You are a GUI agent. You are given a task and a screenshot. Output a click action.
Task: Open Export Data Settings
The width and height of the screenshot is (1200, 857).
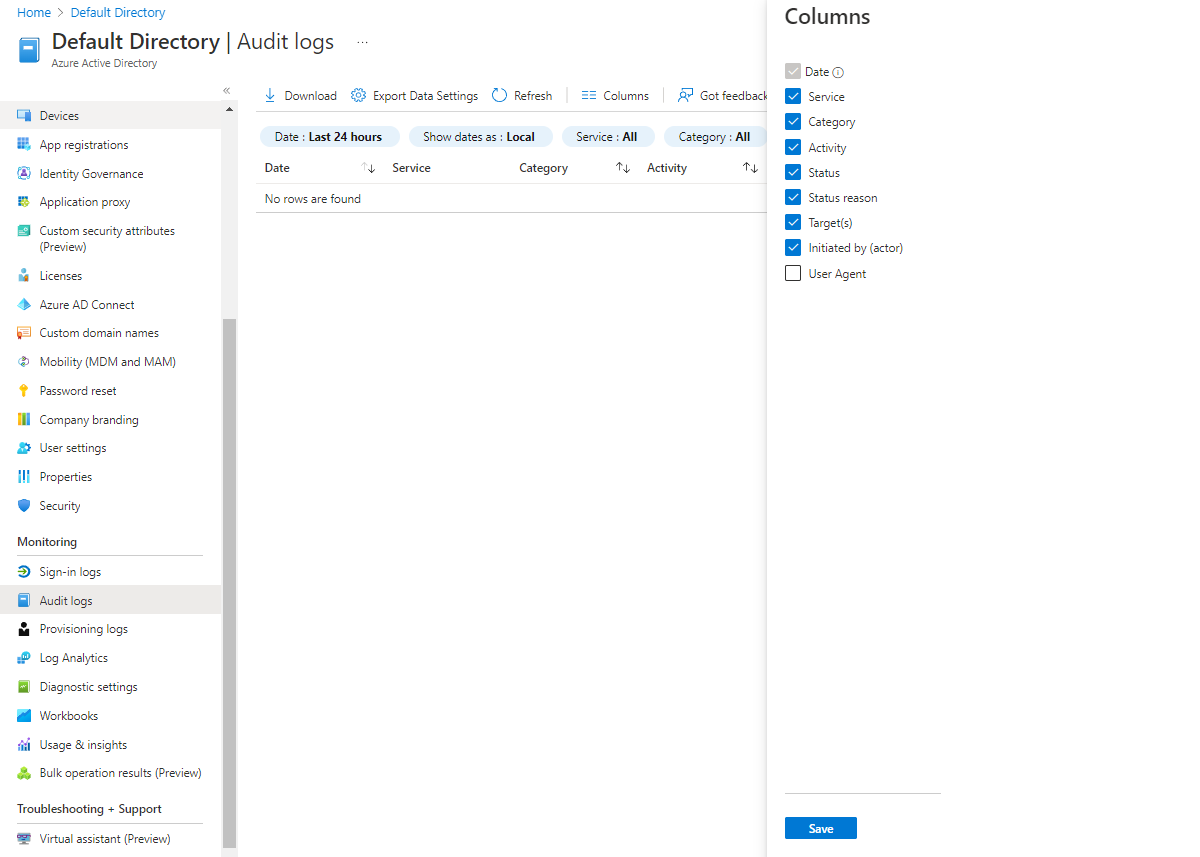pos(414,96)
